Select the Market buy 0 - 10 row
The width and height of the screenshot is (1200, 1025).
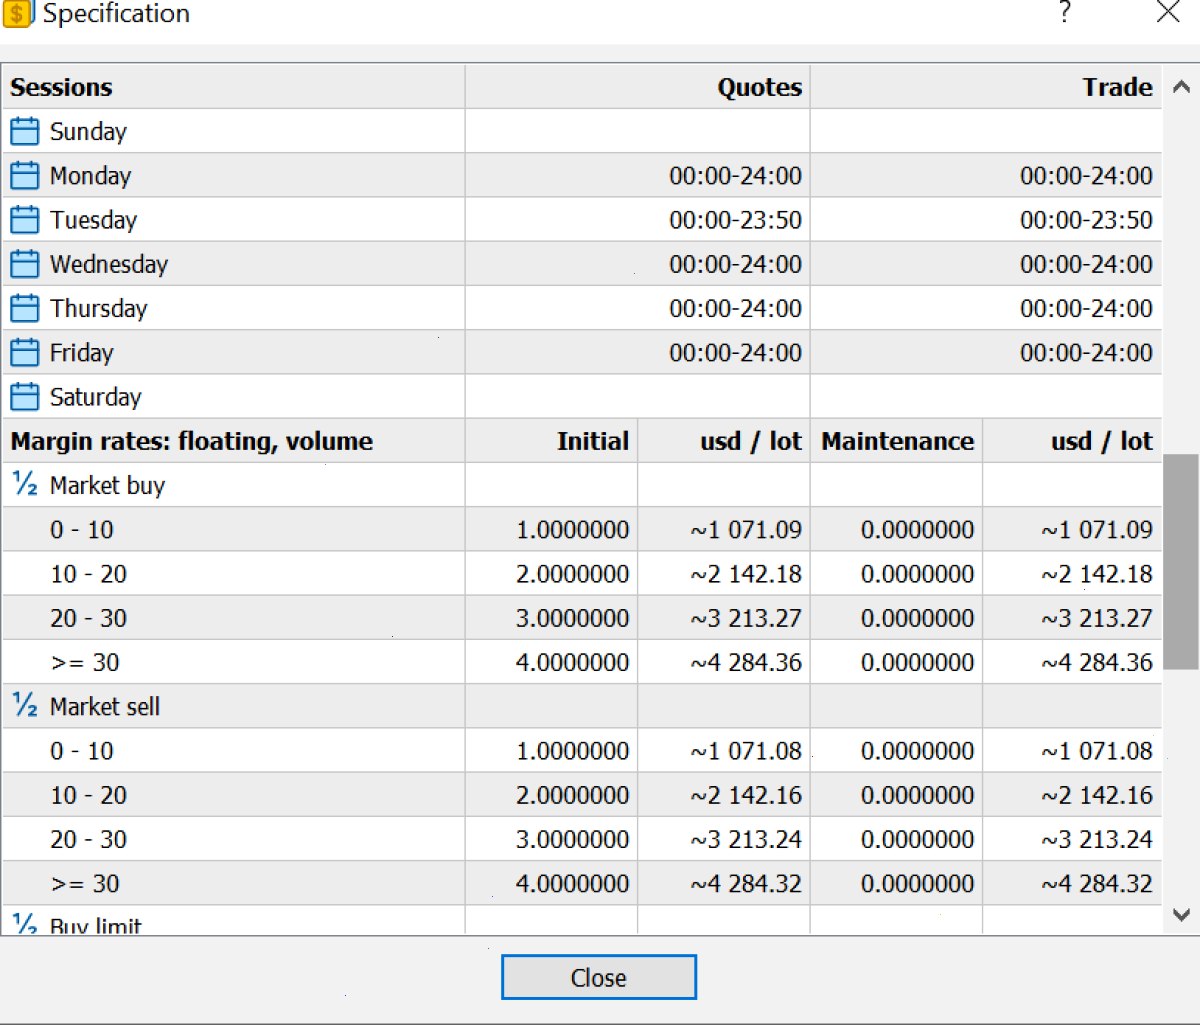582,529
